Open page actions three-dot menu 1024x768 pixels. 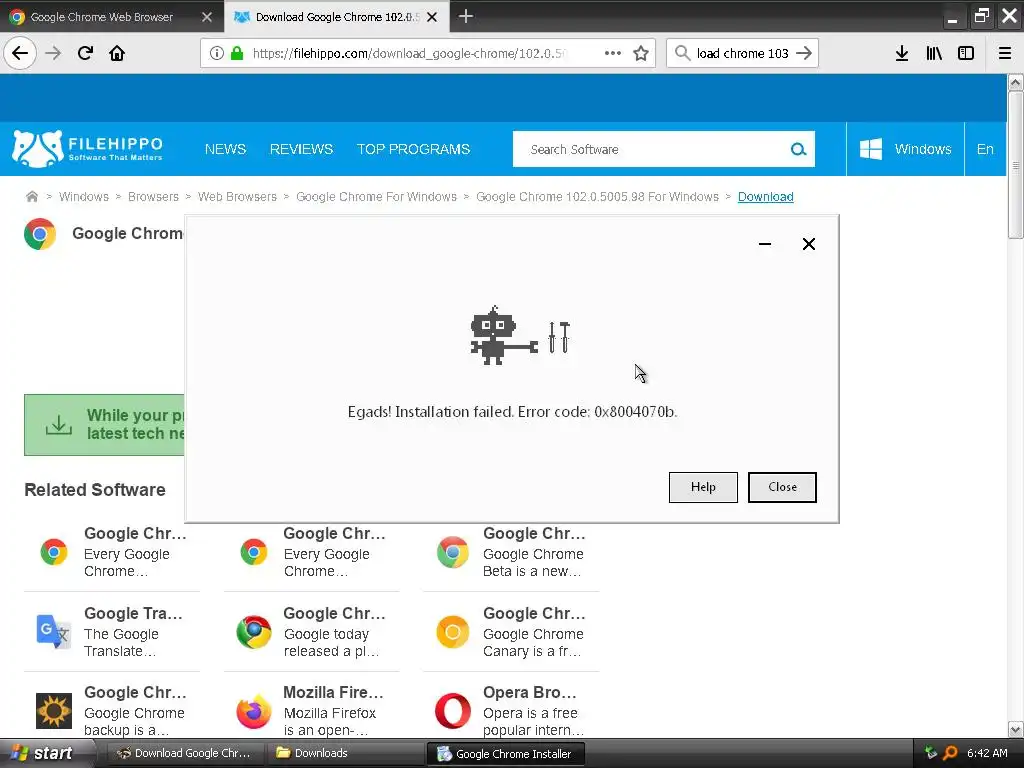click(613, 53)
